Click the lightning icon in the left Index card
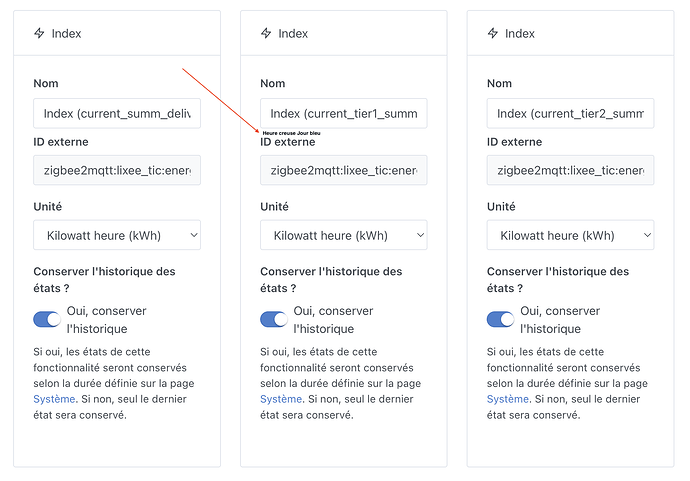690x481 pixels. click(39, 33)
